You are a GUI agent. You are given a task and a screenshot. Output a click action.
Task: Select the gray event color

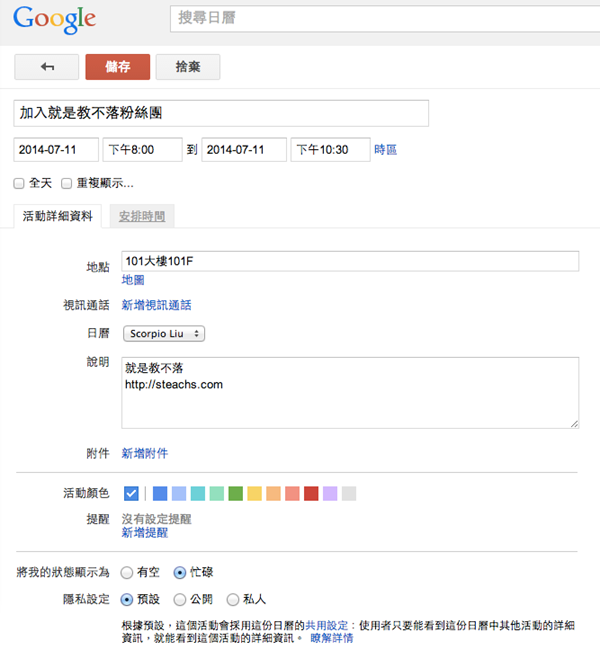click(349, 493)
